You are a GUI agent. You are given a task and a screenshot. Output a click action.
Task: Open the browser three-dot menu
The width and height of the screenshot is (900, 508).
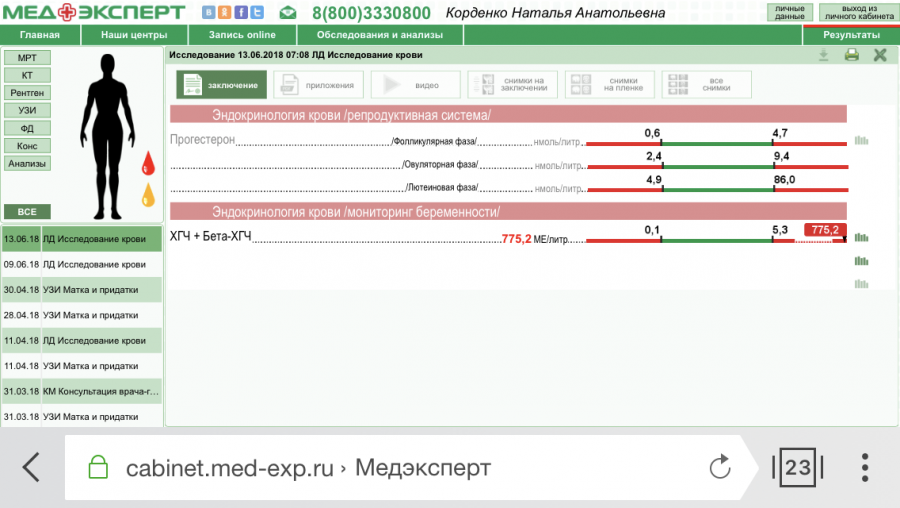point(865,467)
